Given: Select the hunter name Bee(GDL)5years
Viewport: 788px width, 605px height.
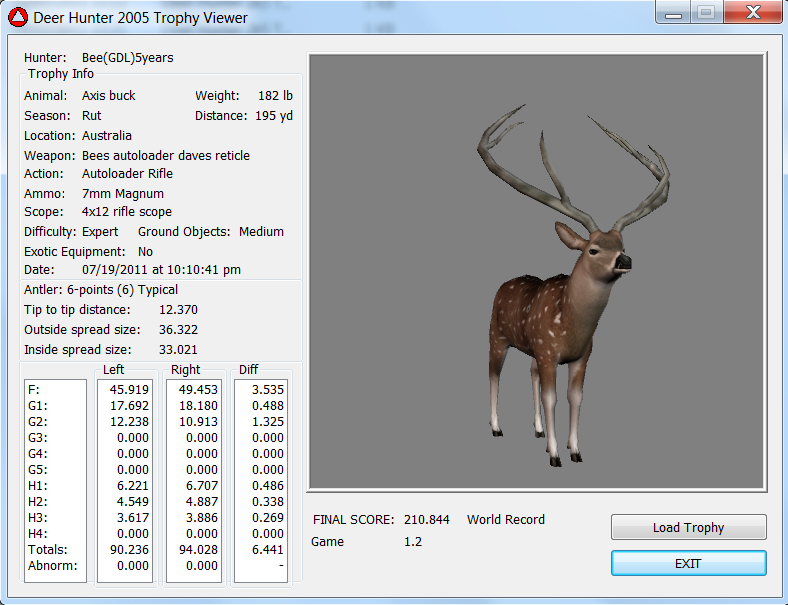Looking at the screenshot, I should coord(127,58).
